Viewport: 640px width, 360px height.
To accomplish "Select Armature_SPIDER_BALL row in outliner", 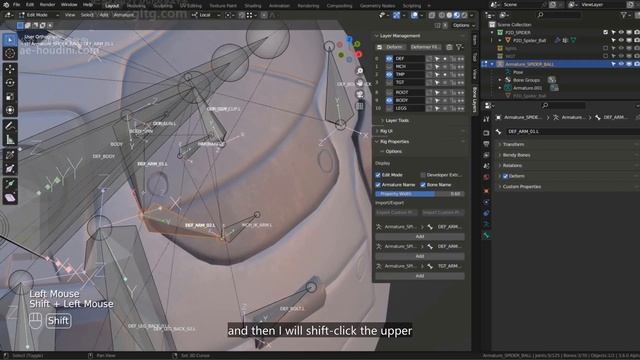I will [559, 64].
